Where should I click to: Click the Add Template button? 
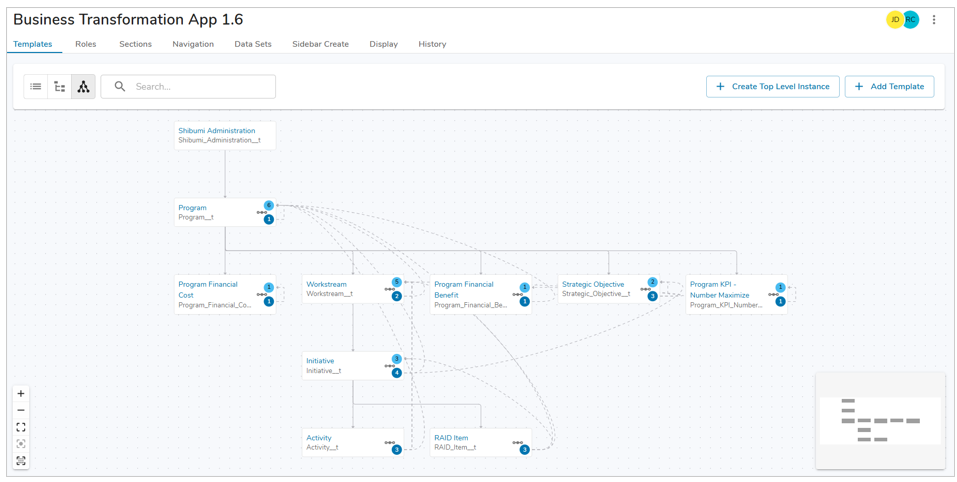click(889, 87)
